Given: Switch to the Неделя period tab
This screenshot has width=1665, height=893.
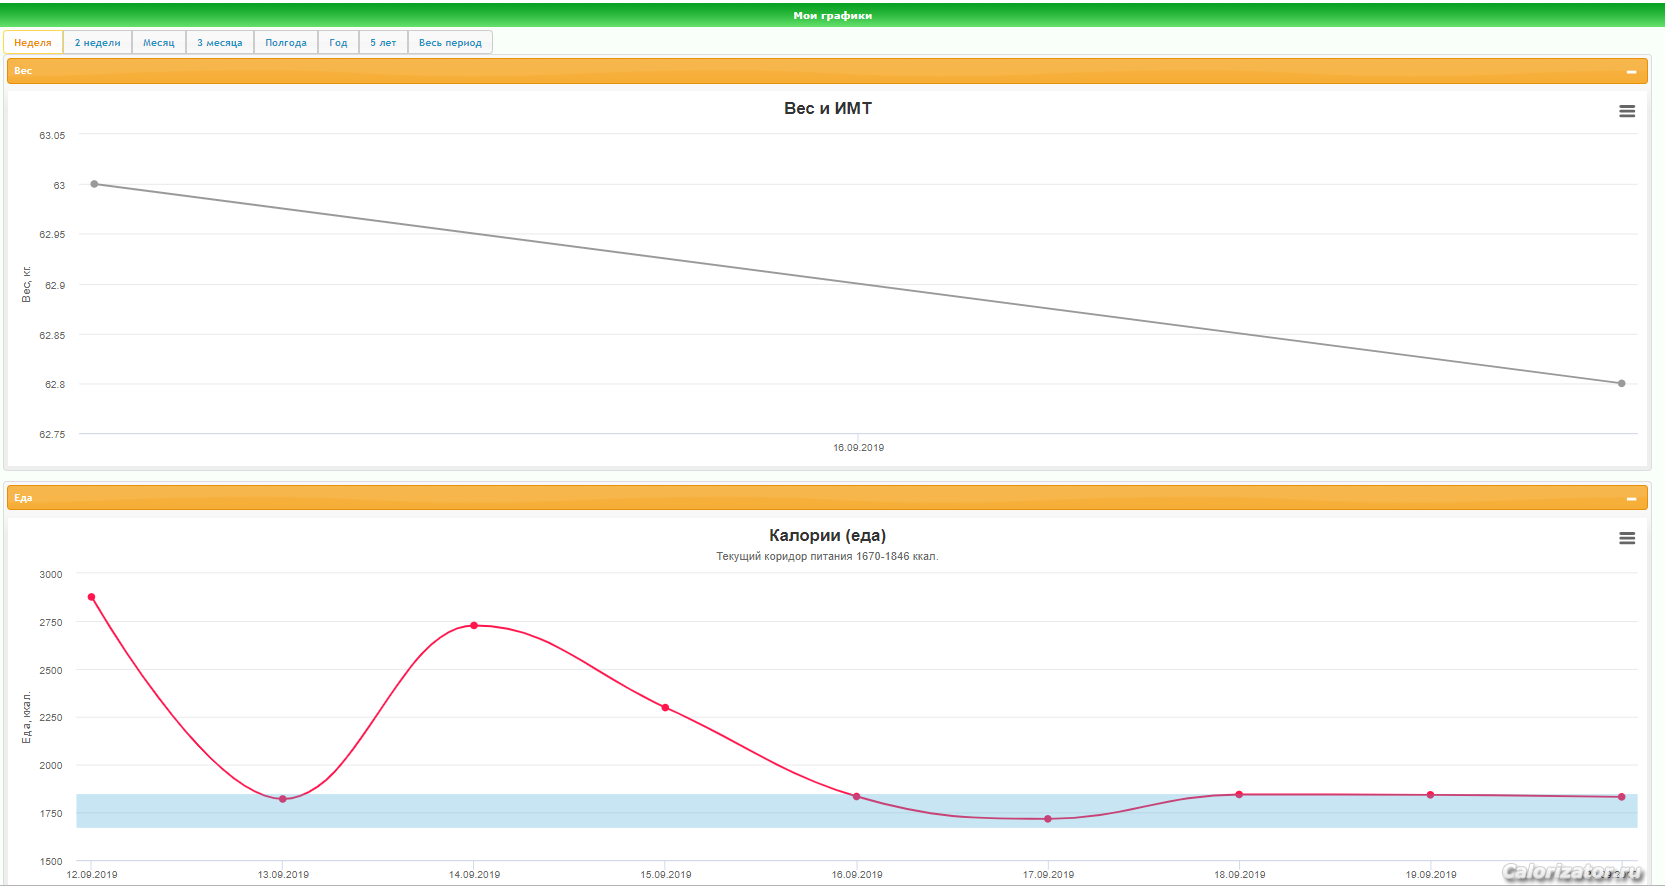Looking at the screenshot, I should [x=33, y=43].
